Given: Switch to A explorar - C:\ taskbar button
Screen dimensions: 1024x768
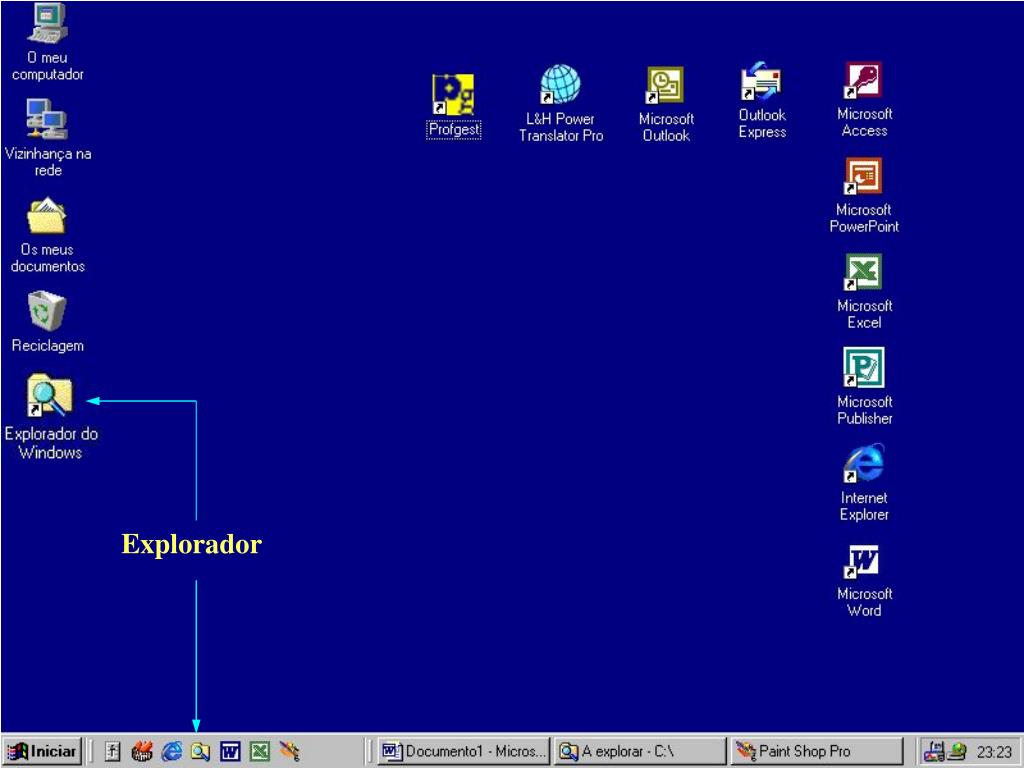Looking at the screenshot, I should 641,751.
